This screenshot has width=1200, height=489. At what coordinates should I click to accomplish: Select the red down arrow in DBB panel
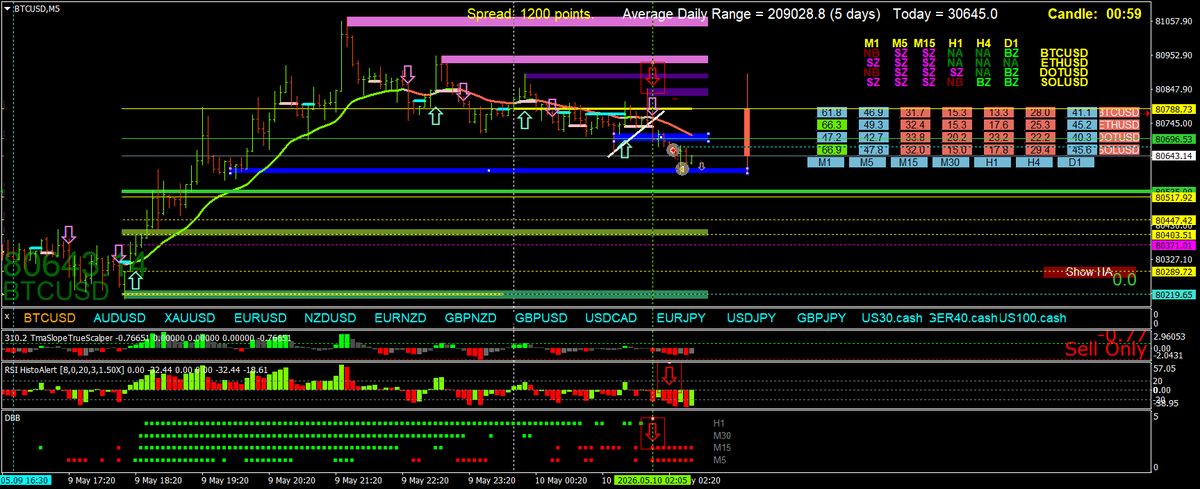[652, 430]
